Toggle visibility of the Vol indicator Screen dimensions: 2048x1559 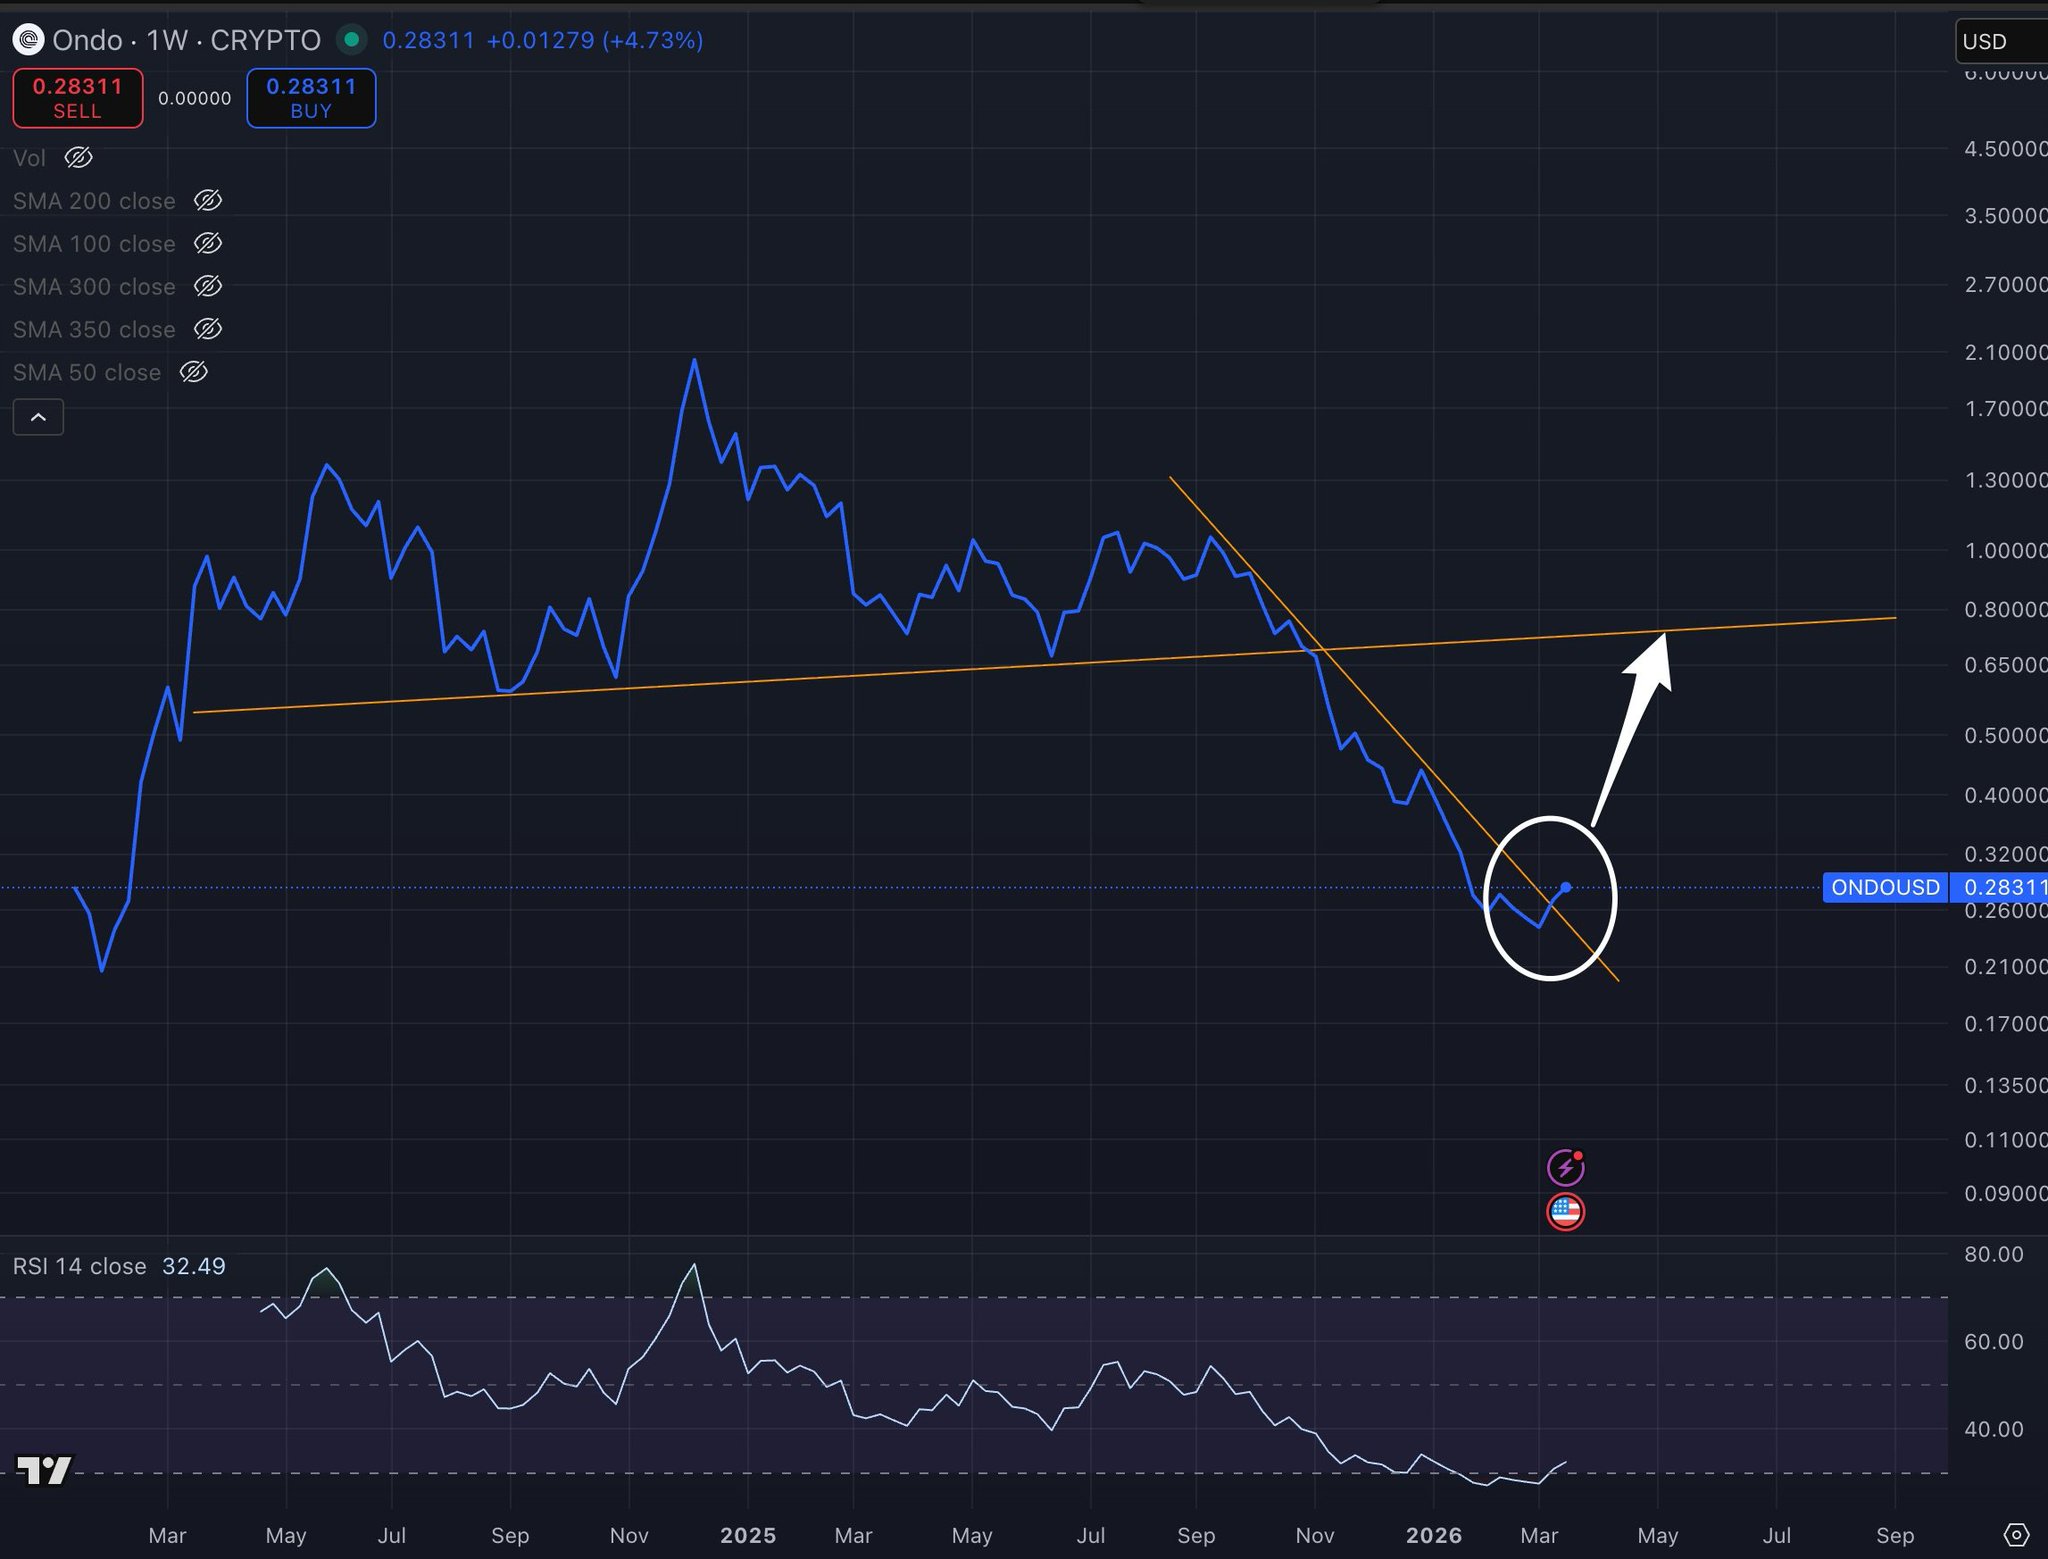pyautogui.click(x=79, y=158)
